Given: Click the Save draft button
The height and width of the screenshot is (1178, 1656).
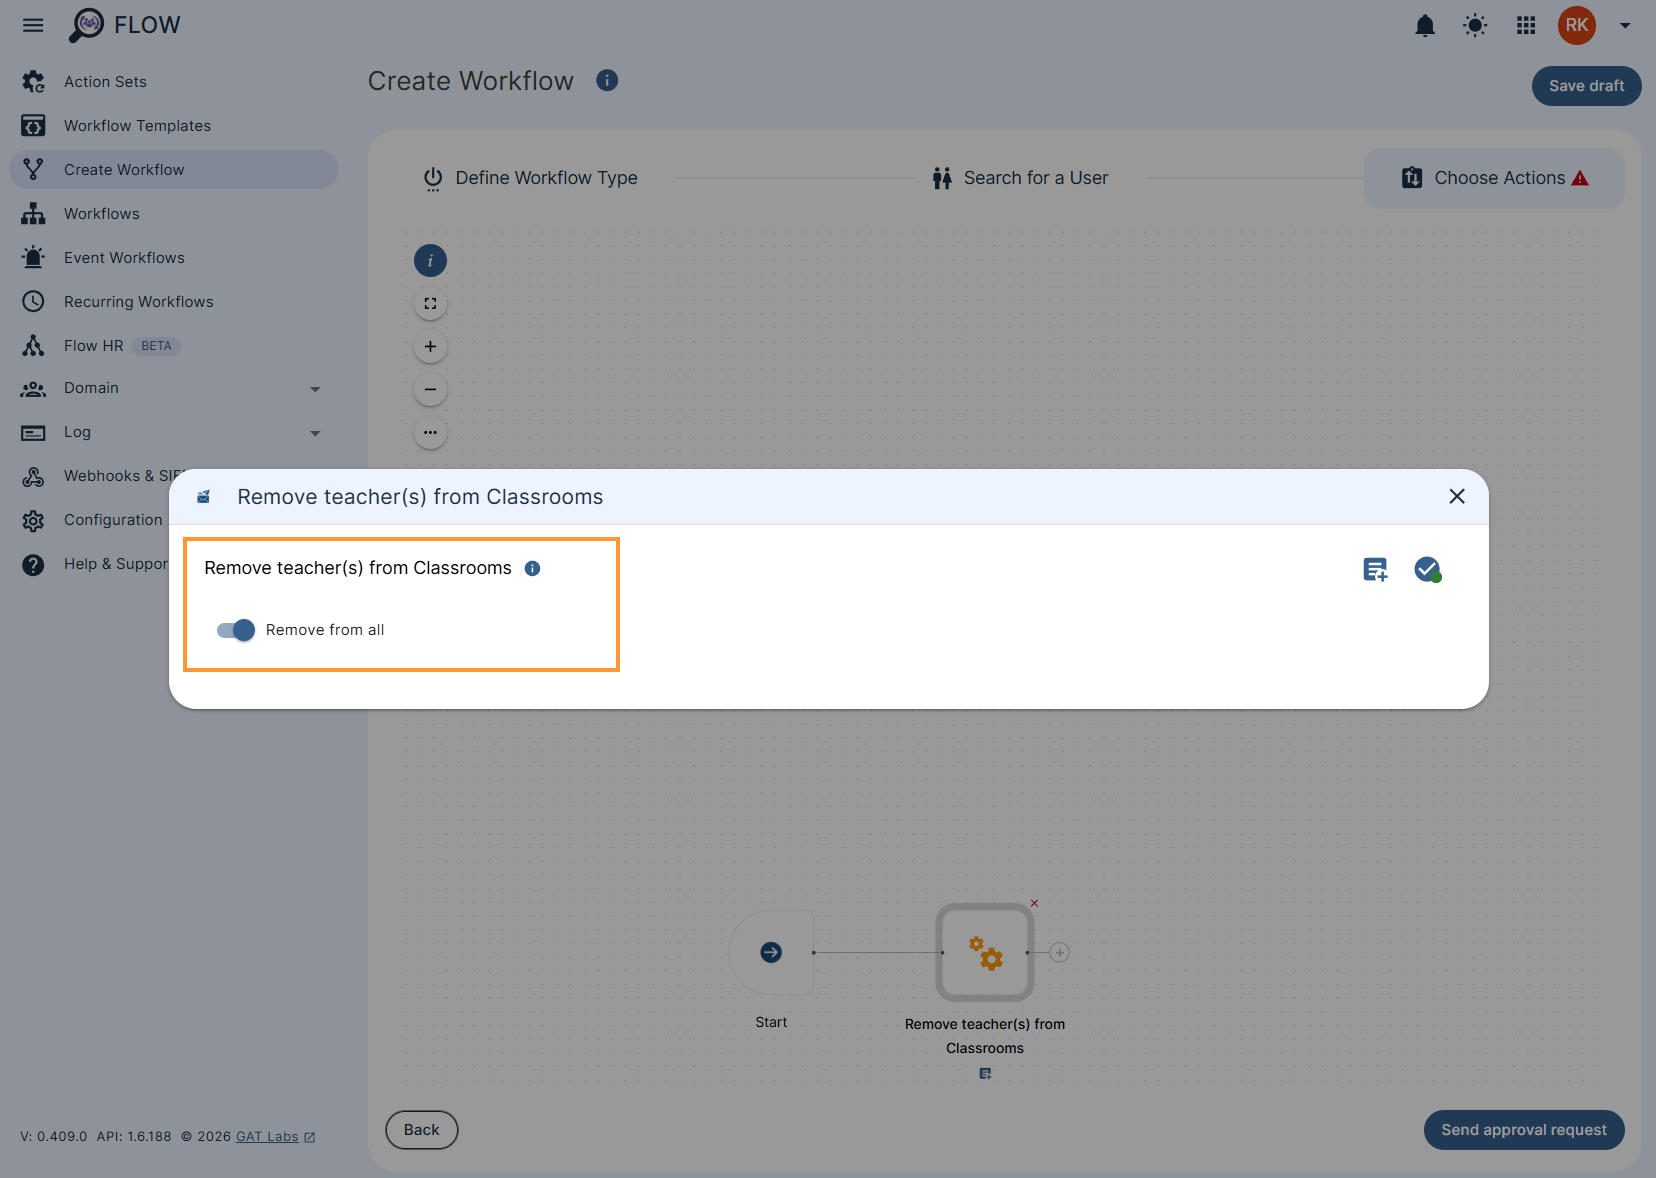Looking at the screenshot, I should (1585, 86).
